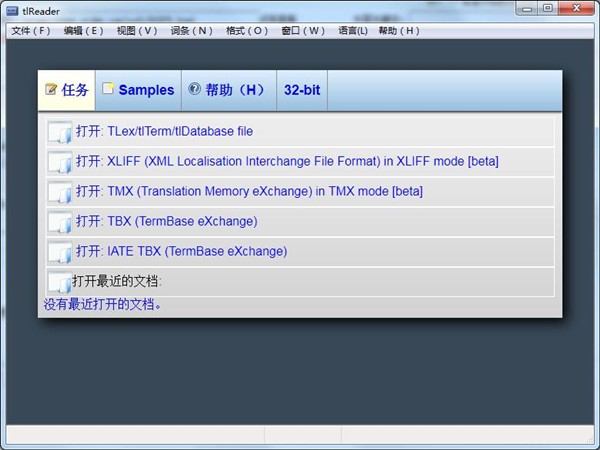600x450 pixels.
Task: Open the 语言(L) menu
Action: [x=353, y=31]
